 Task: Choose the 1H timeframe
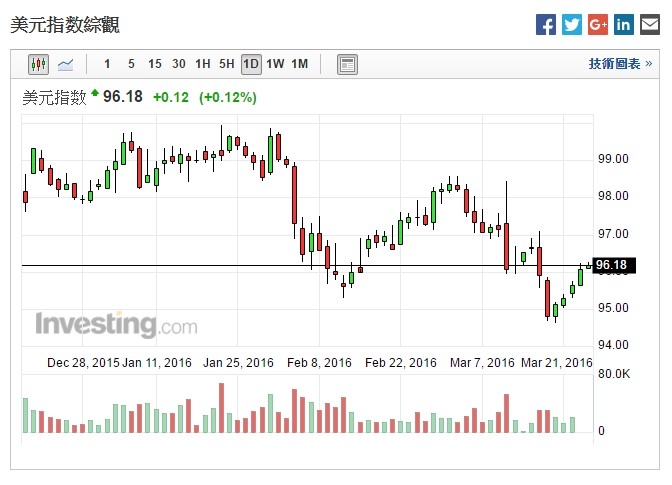203,64
